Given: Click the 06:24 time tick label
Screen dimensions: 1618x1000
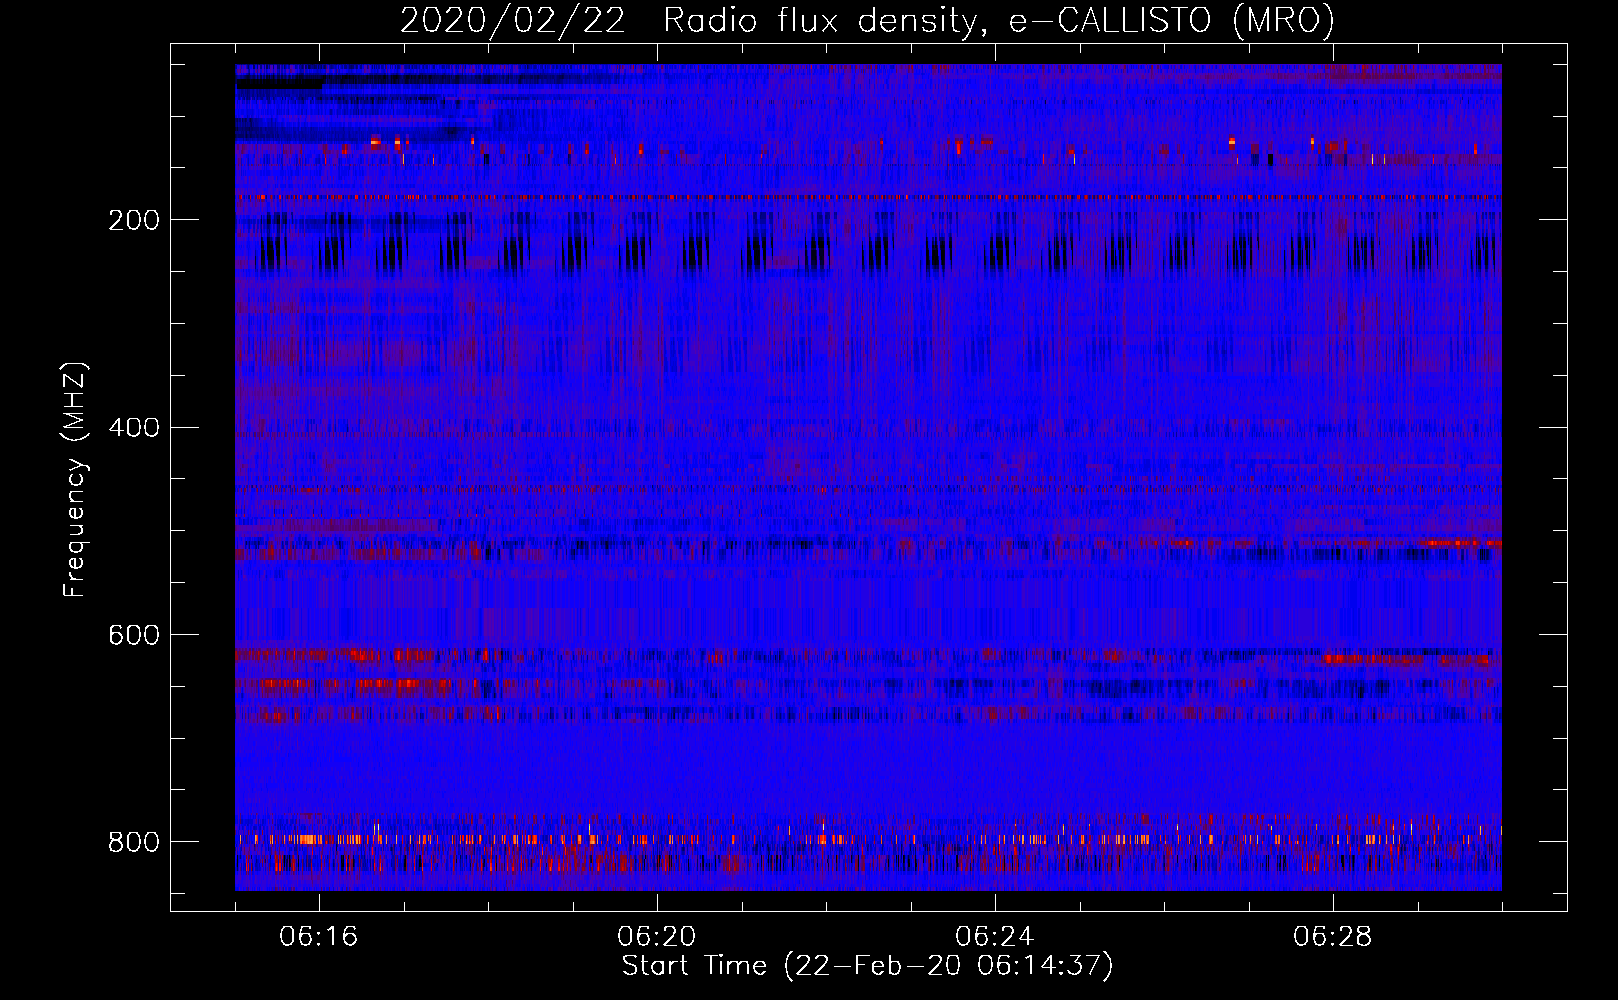Looking at the screenshot, I should tap(995, 937).
